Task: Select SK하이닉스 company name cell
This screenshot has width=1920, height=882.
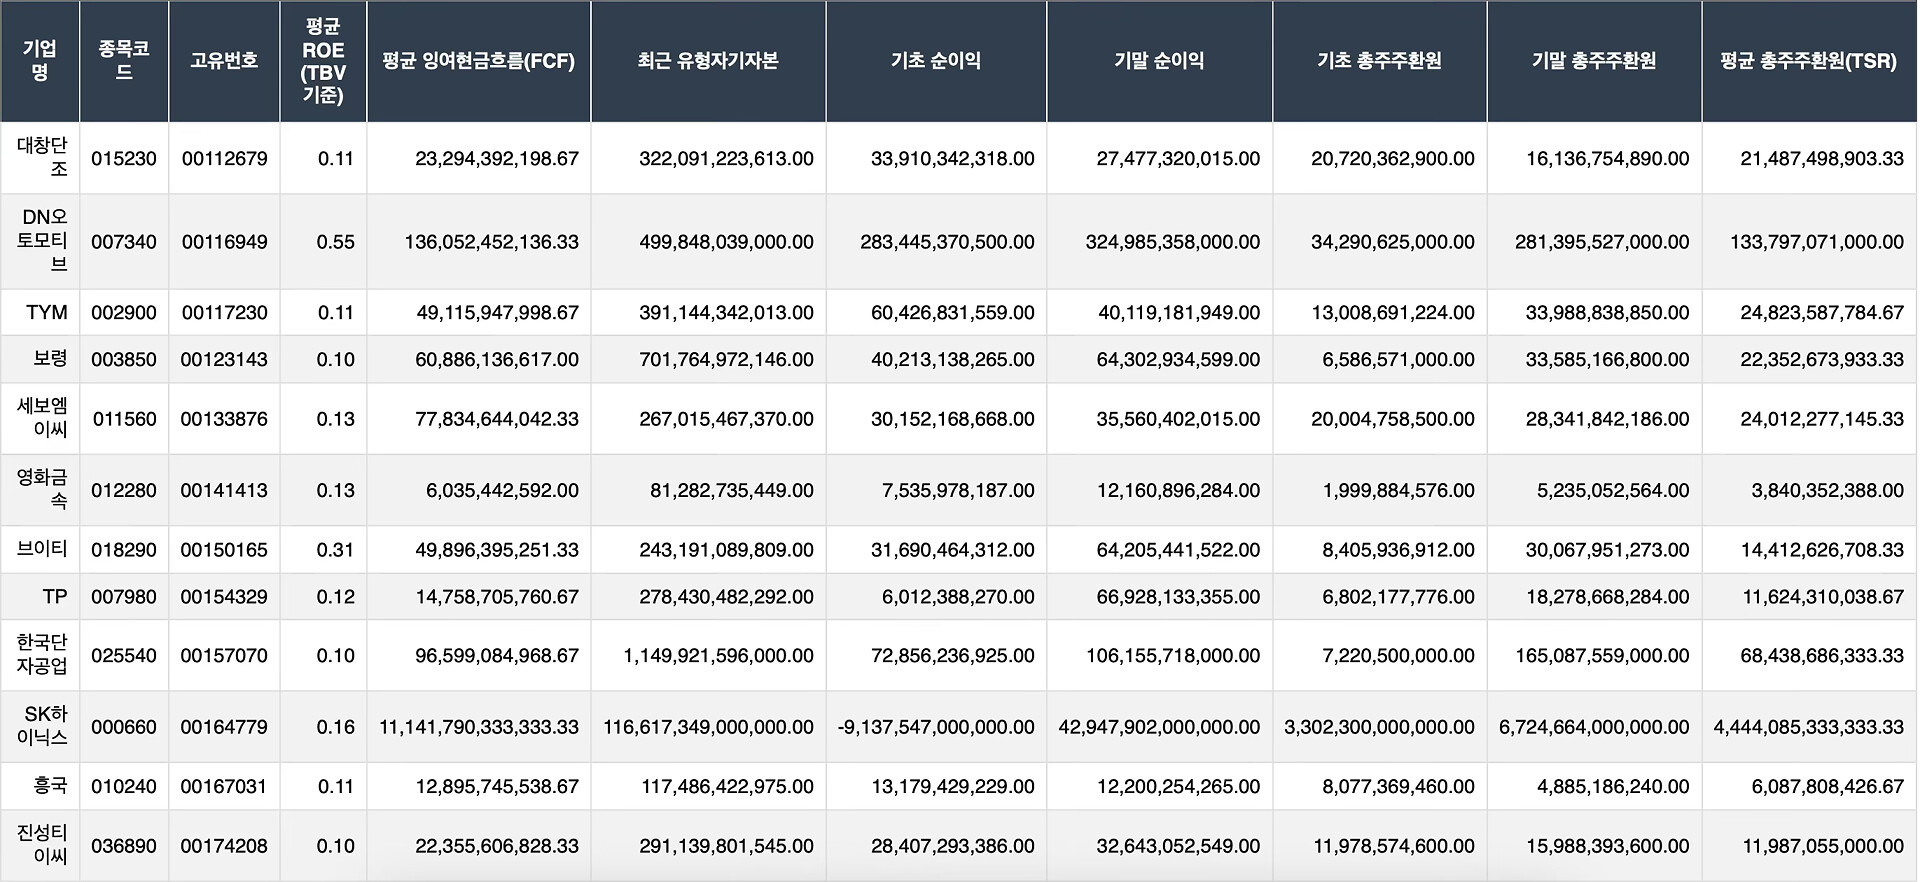Action: 45,726
